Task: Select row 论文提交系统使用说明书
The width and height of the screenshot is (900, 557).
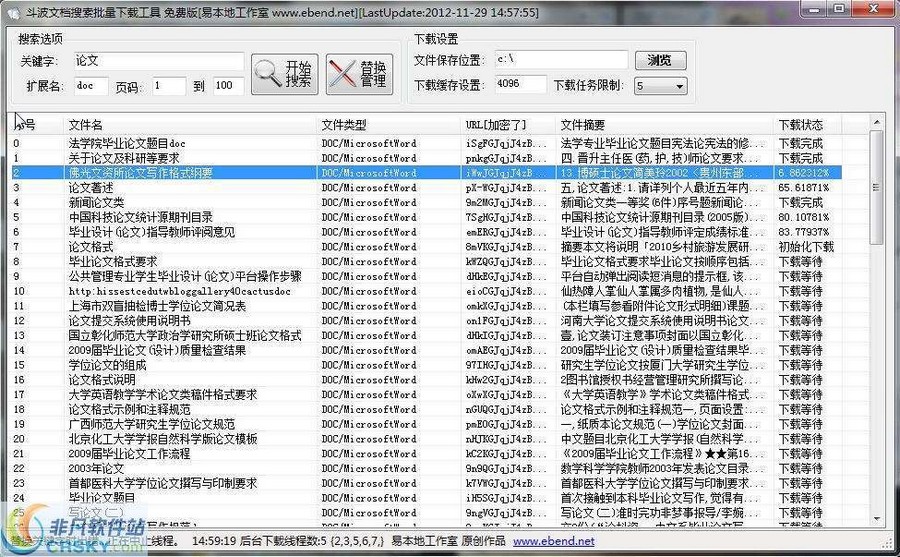Action: (x=426, y=321)
